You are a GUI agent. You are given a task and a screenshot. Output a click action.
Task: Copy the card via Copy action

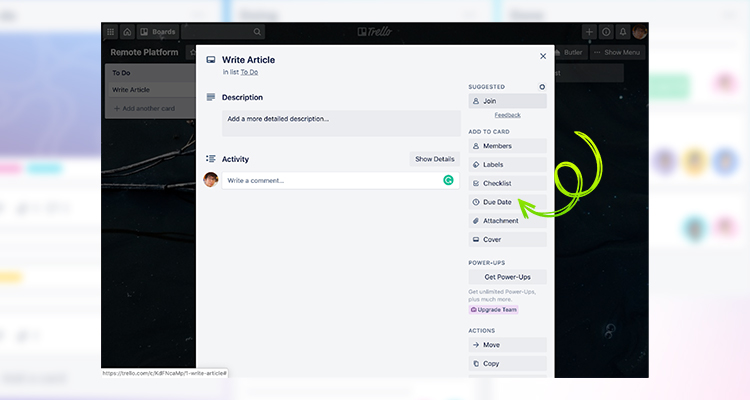507,363
